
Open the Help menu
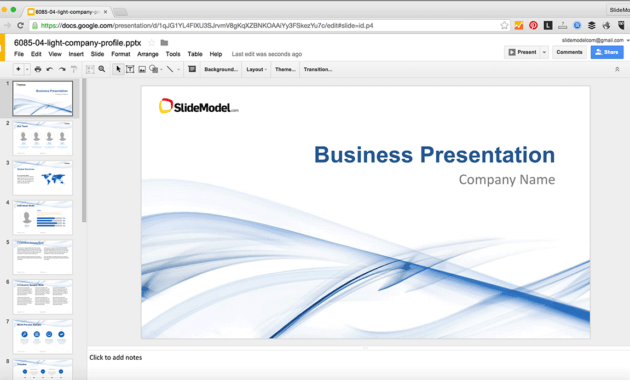click(x=216, y=54)
